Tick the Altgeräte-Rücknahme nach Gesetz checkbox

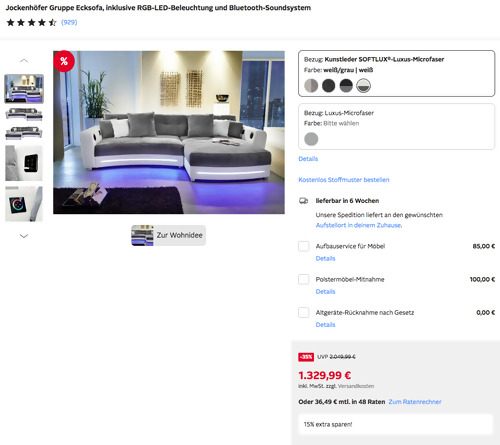[303, 313]
